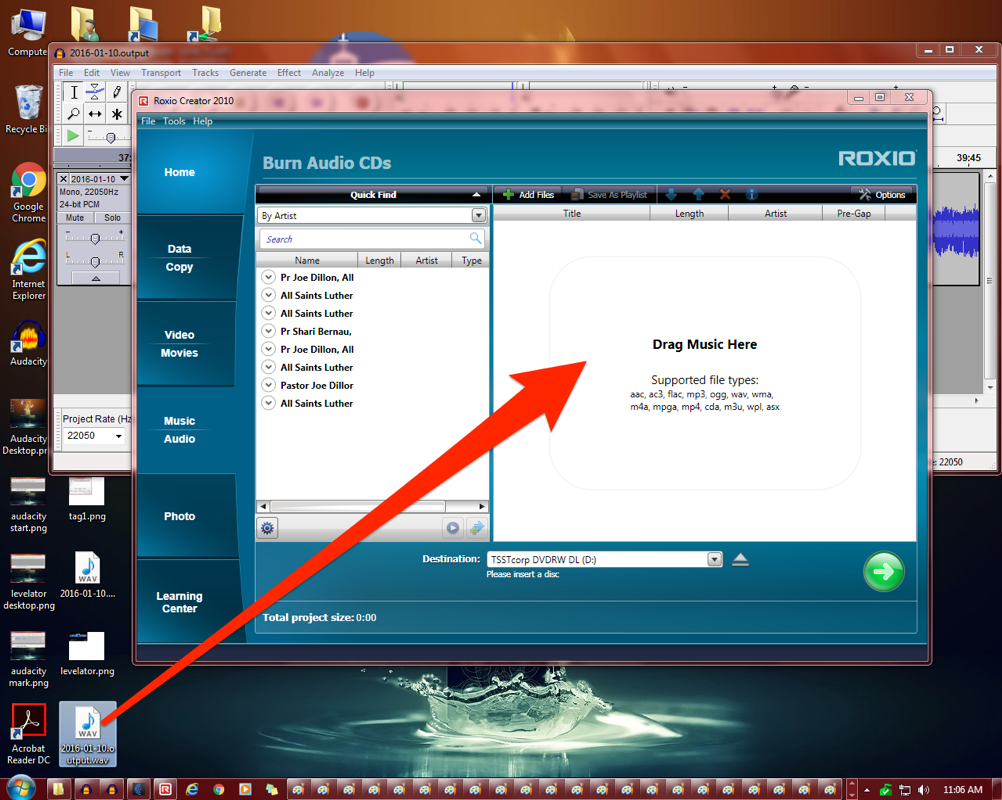1002x800 pixels.
Task: Open Google Chrome desktop shortcut
Action: point(29,192)
